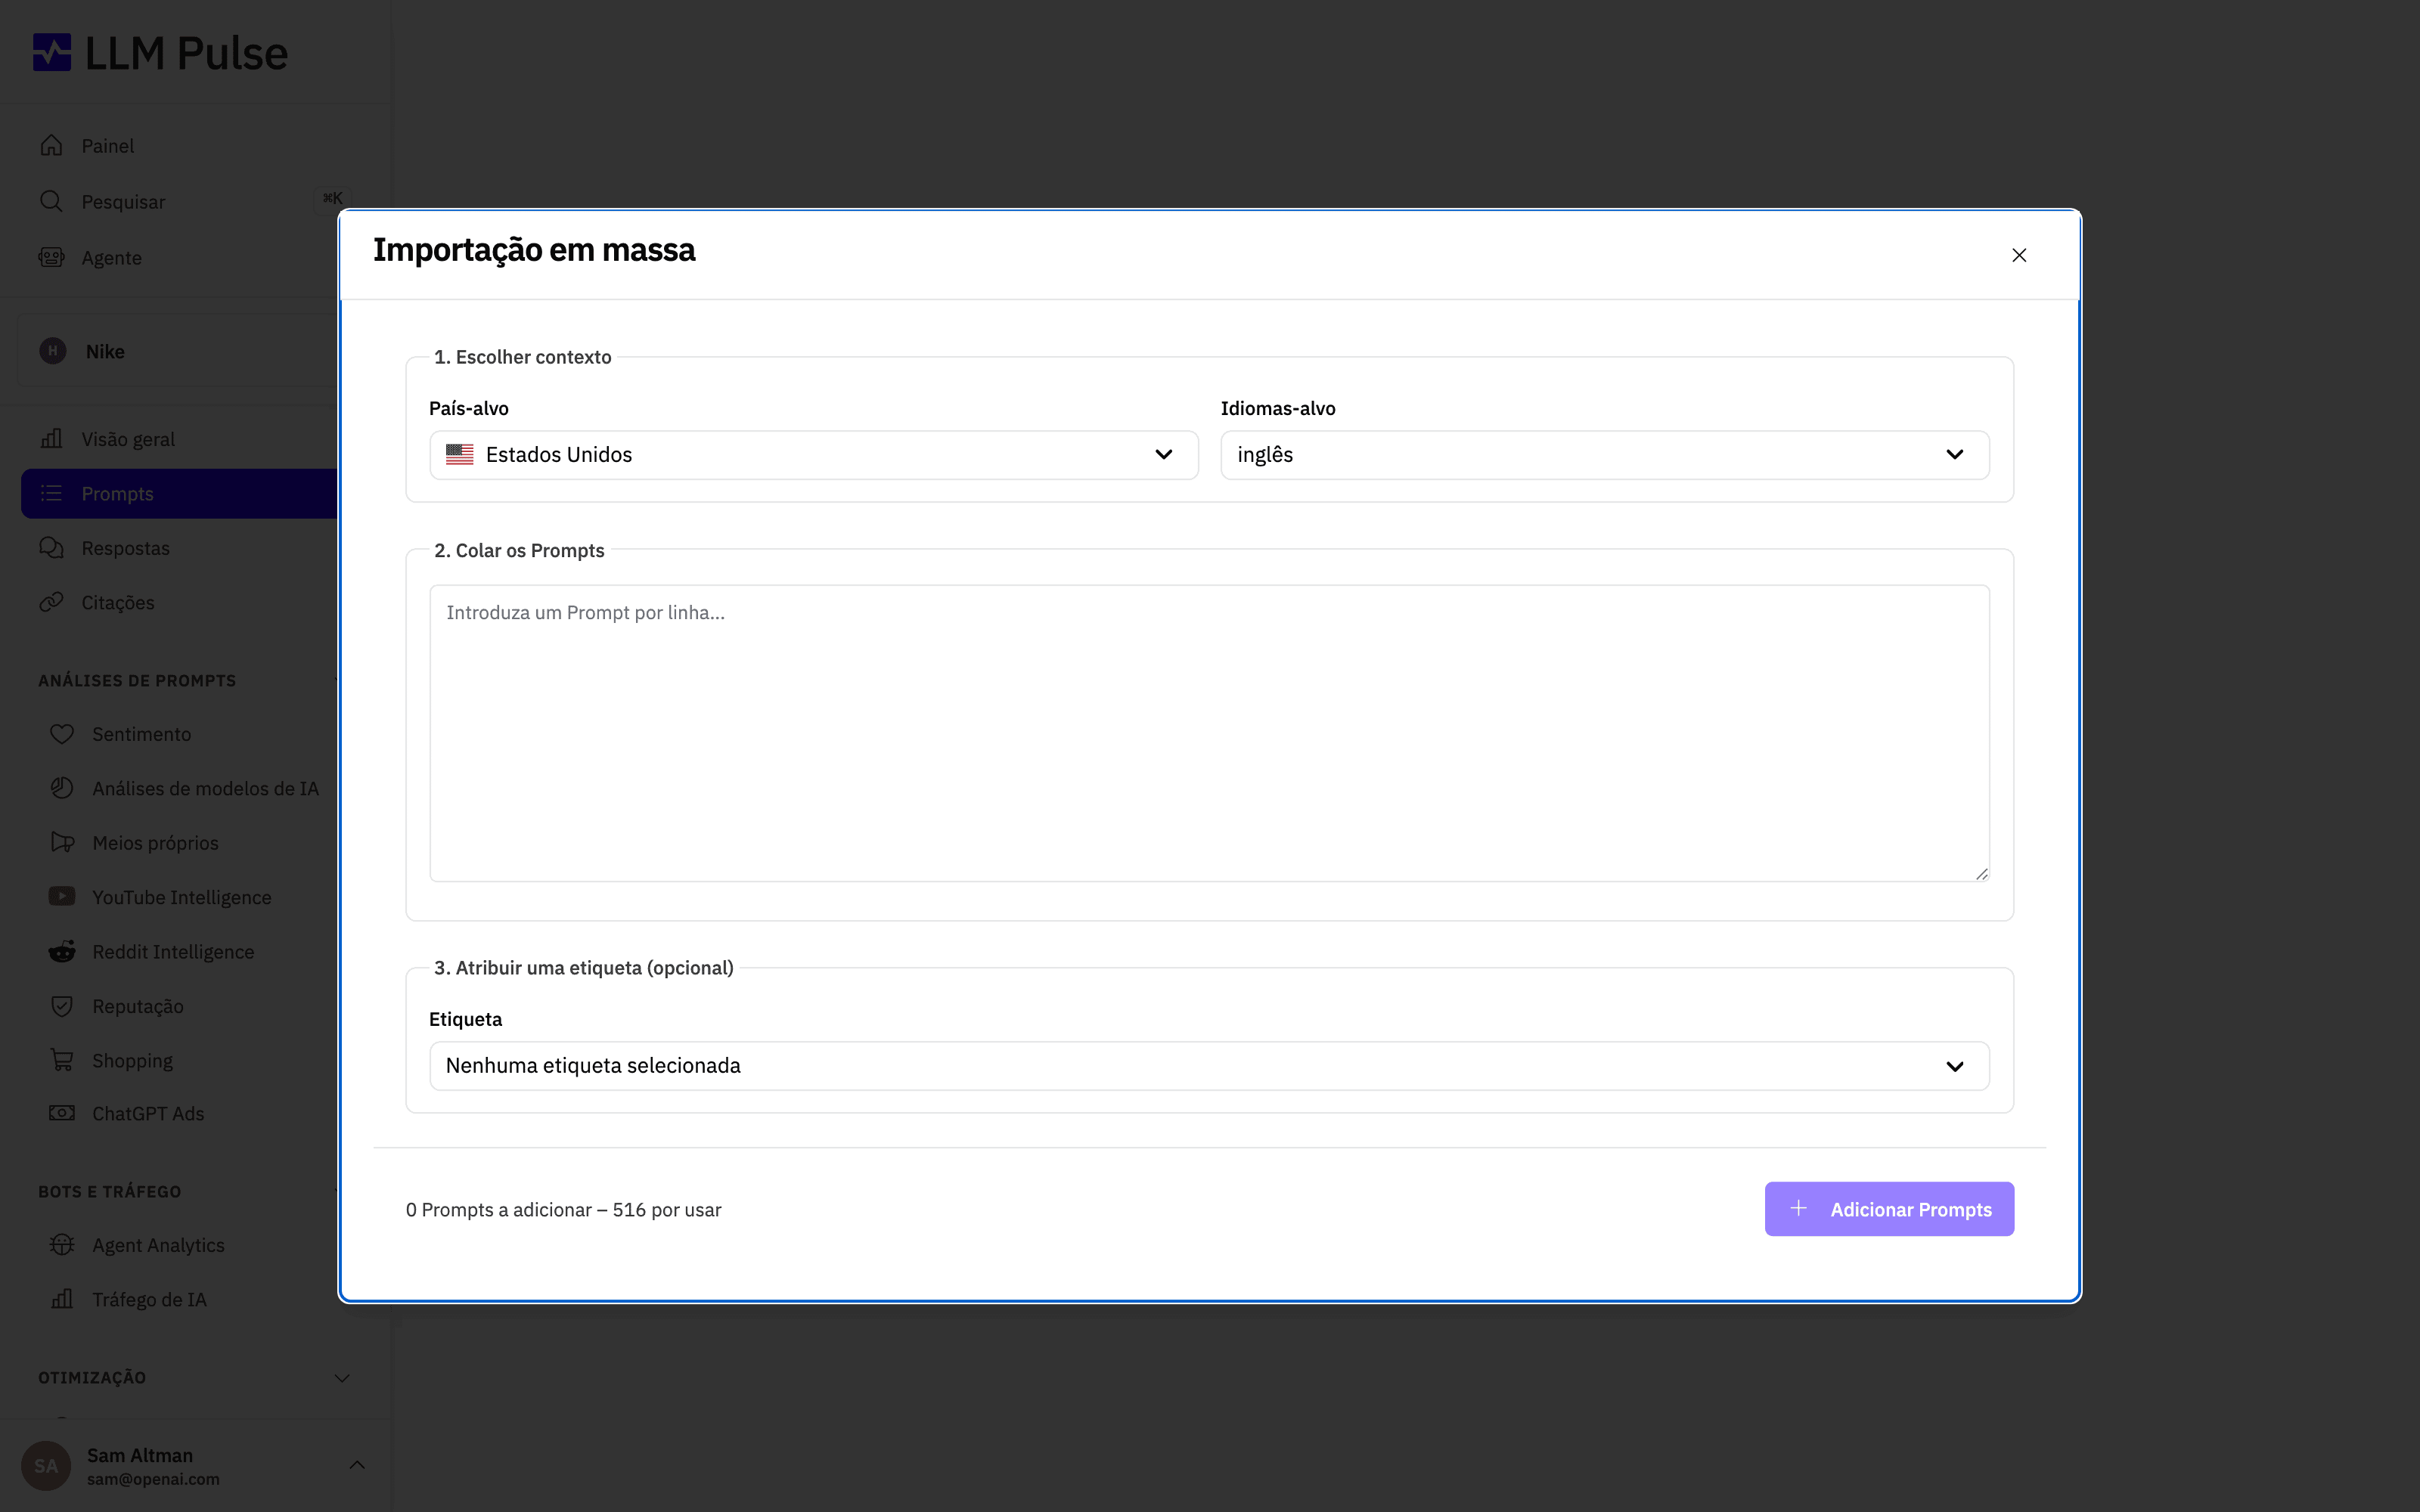The width and height of the screenshot is (2420, 1512).
Task: Open the Sentimento heart icon
Action: click(x=62, y=734)
